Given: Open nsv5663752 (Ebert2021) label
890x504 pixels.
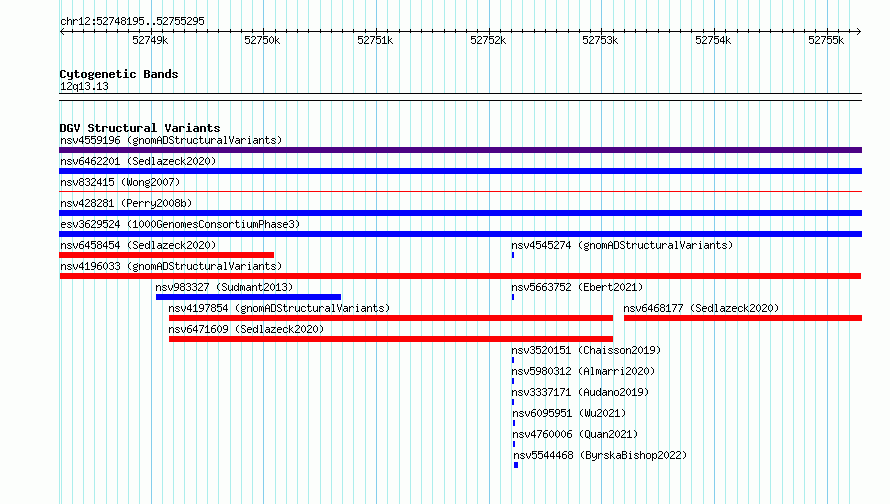Looking at the screenshot, I should click(x=577, y=287).
